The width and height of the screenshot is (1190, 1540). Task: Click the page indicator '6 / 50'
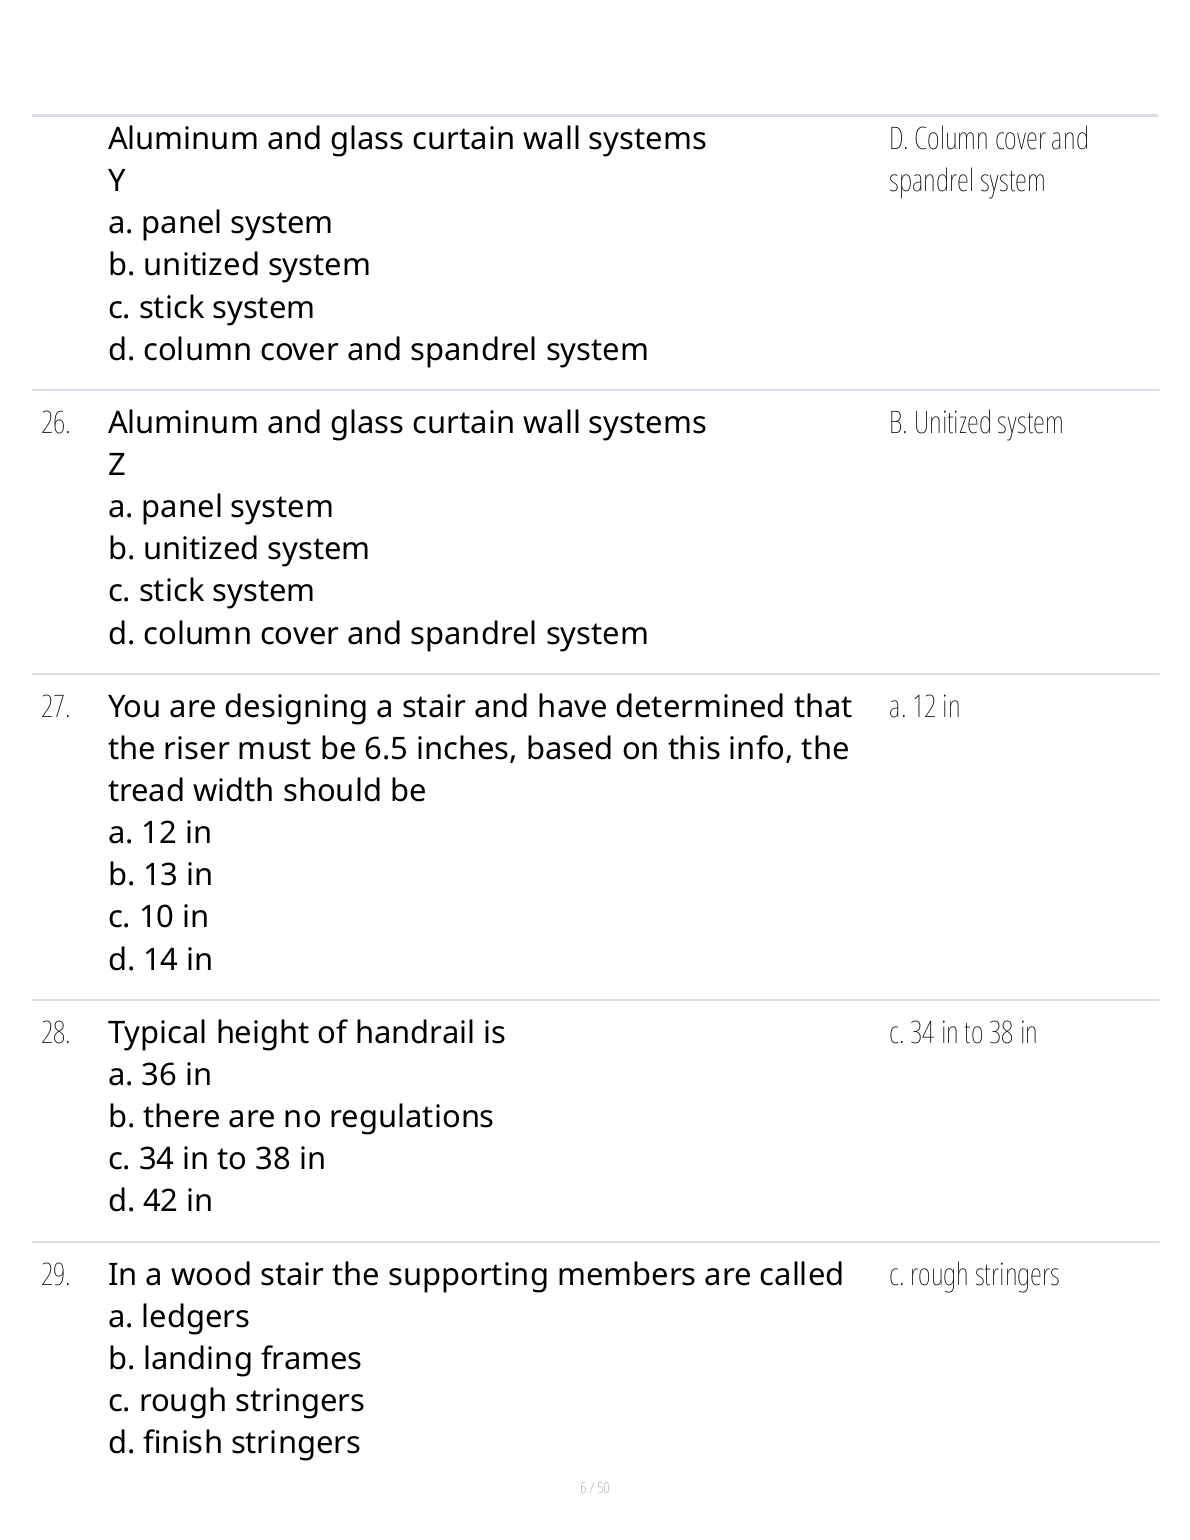(595, 1488)
